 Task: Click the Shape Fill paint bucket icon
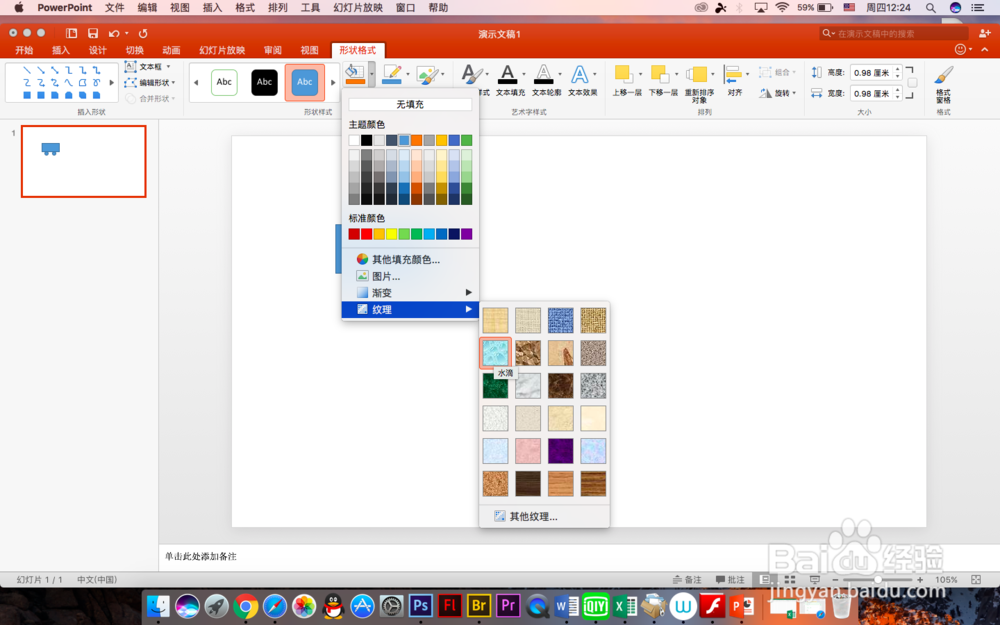(x=355, y=74)
